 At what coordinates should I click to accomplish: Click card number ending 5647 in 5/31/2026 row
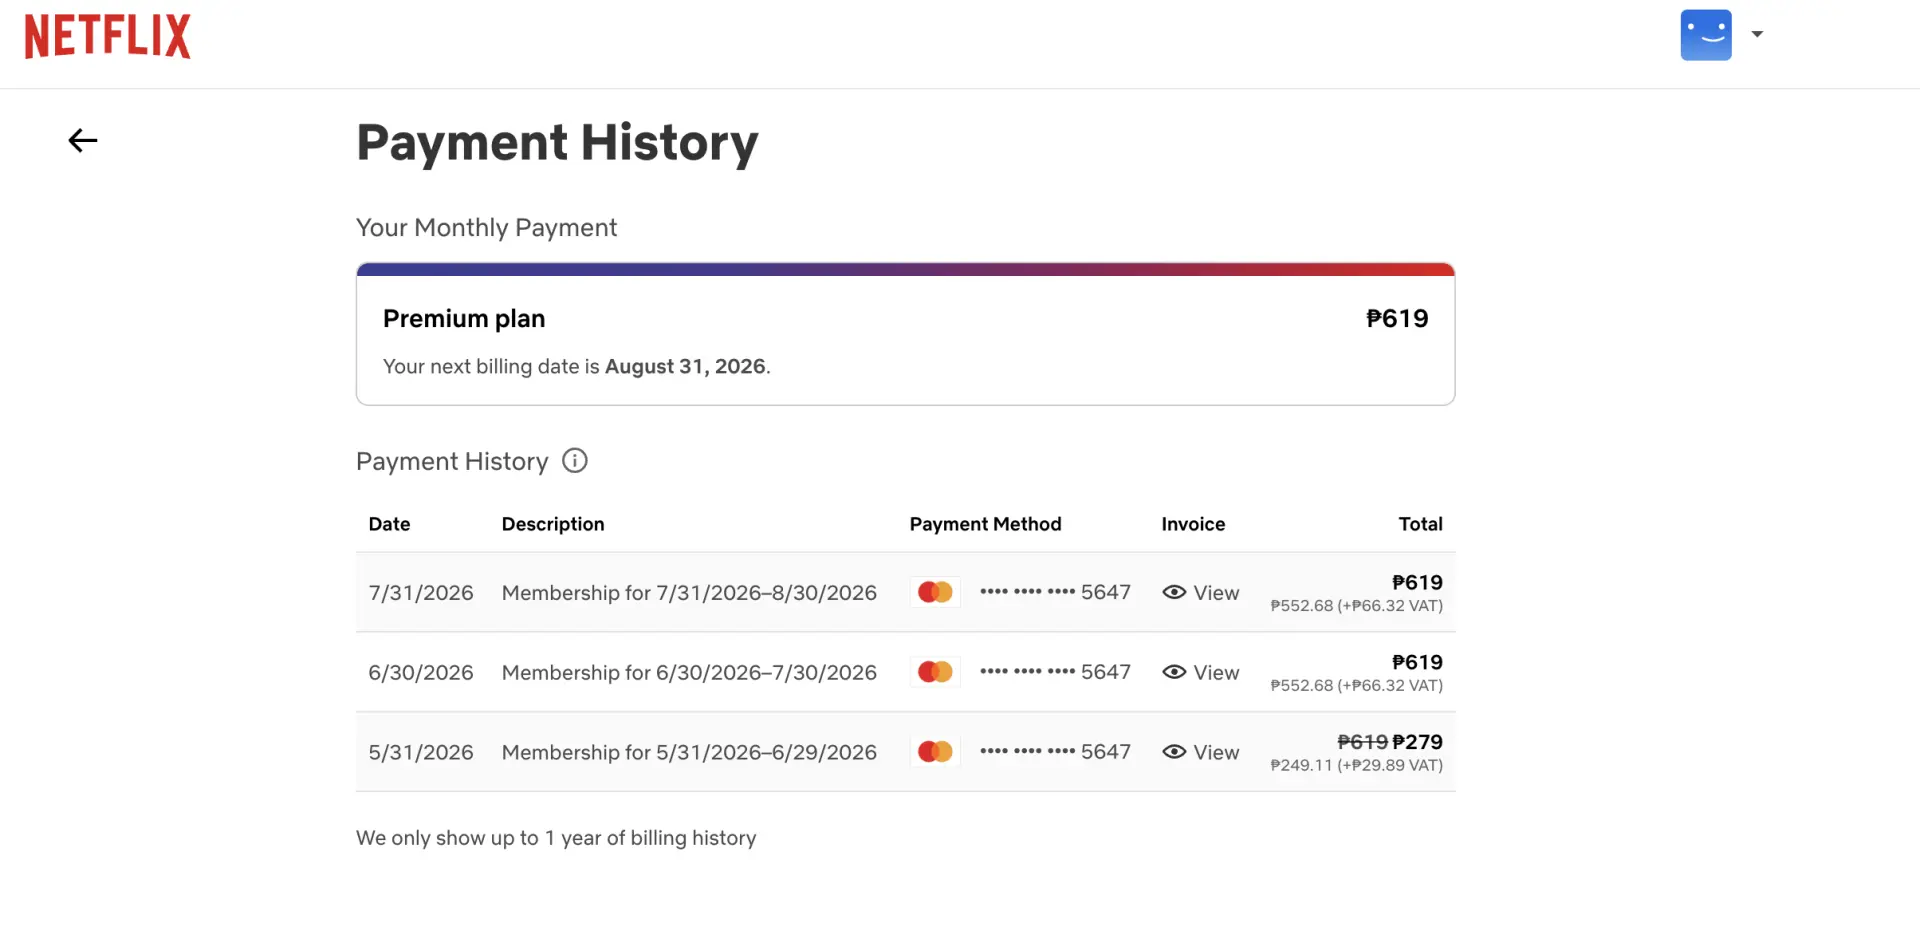[x=1055, y=752]
